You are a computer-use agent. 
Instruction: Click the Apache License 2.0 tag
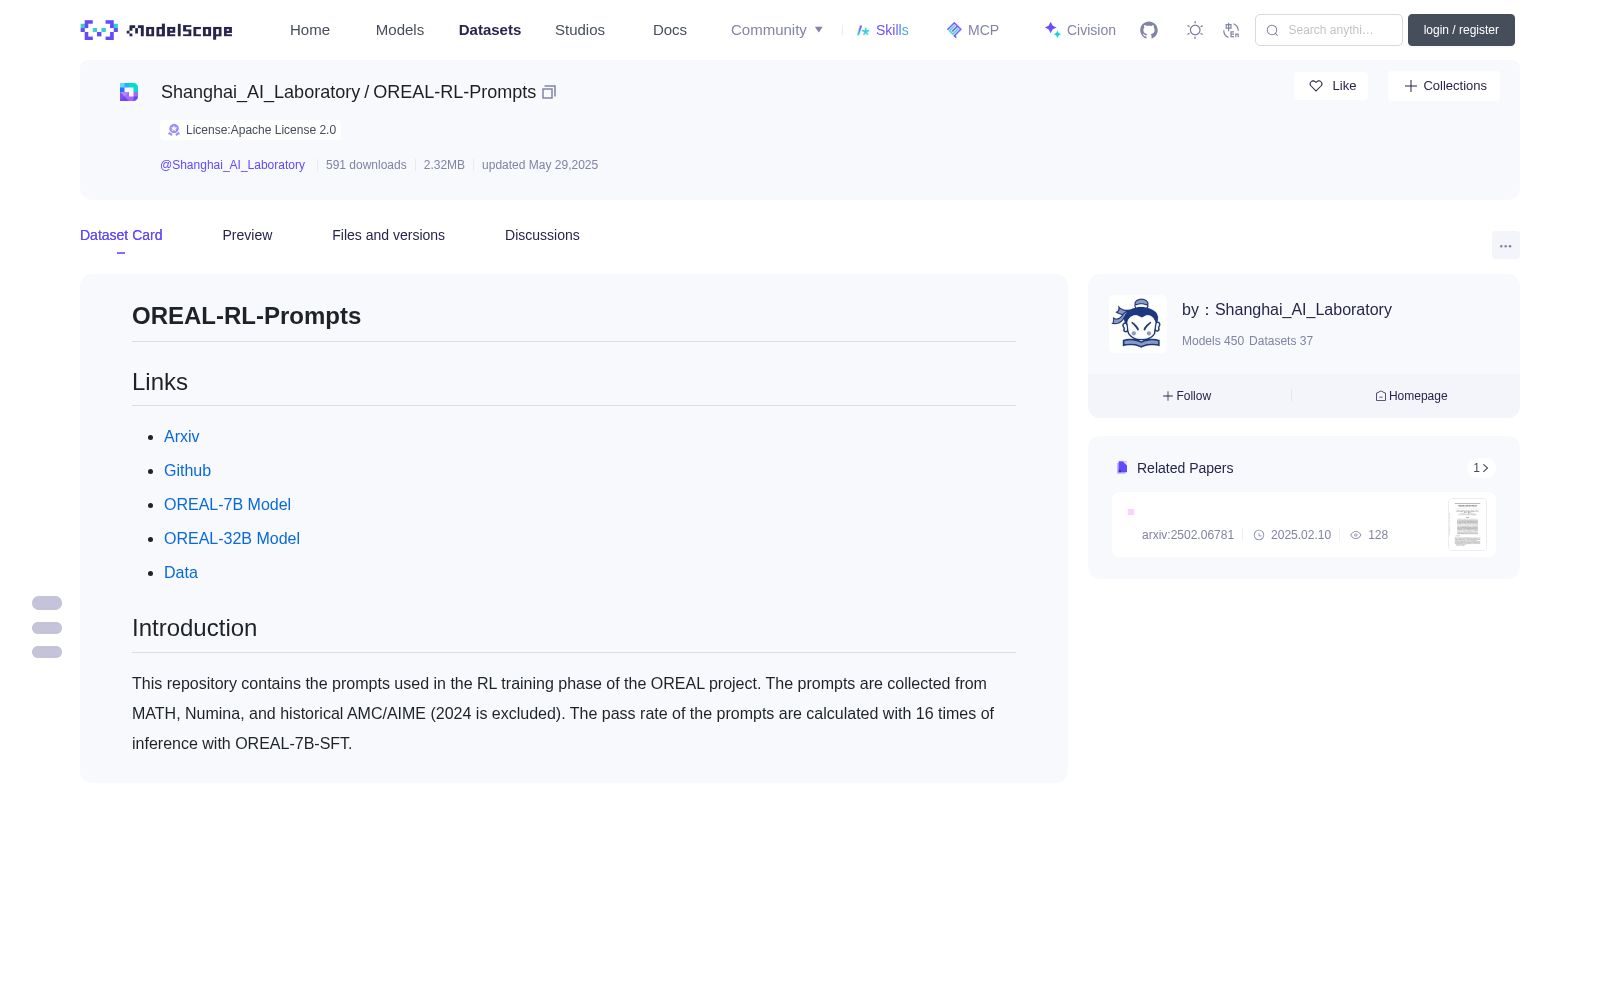click(x=251, y=130)
